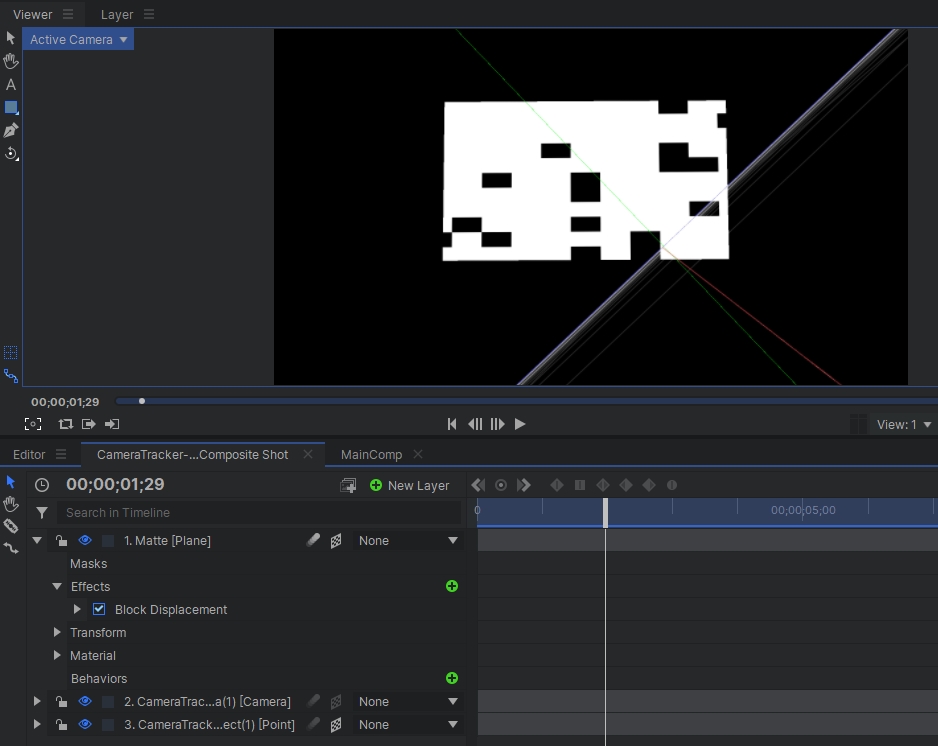Select the Text tool in the viewer
This screenshot has width=938, height=746.
tap(11, 85)
